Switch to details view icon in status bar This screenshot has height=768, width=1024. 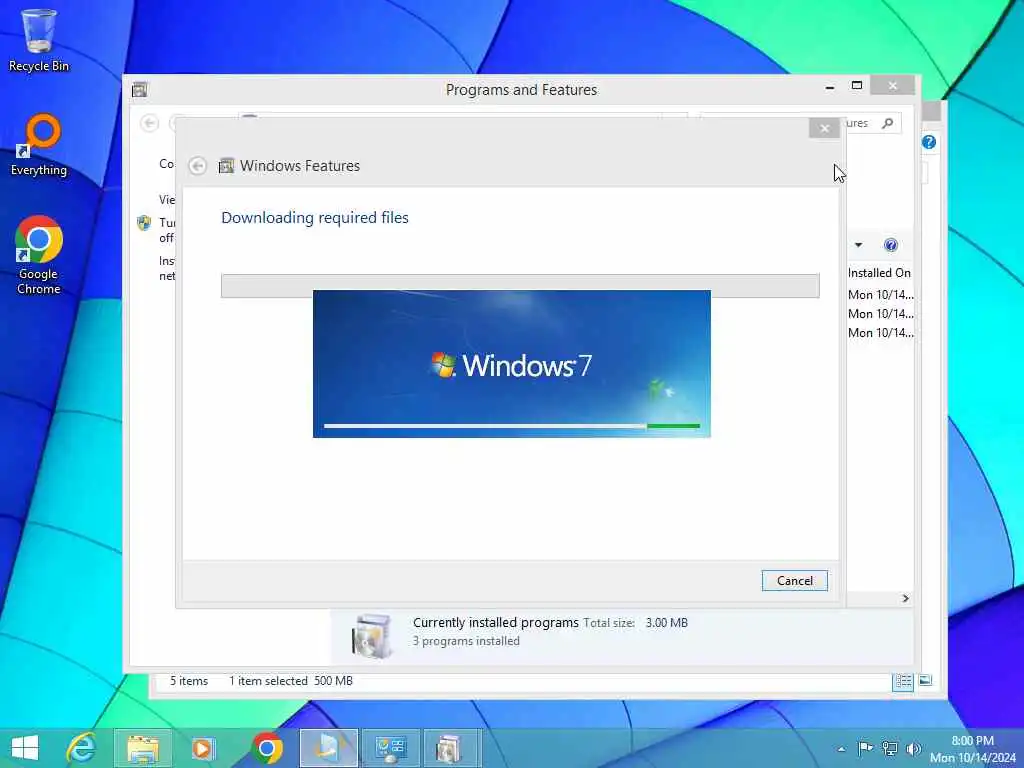[903, 681]
